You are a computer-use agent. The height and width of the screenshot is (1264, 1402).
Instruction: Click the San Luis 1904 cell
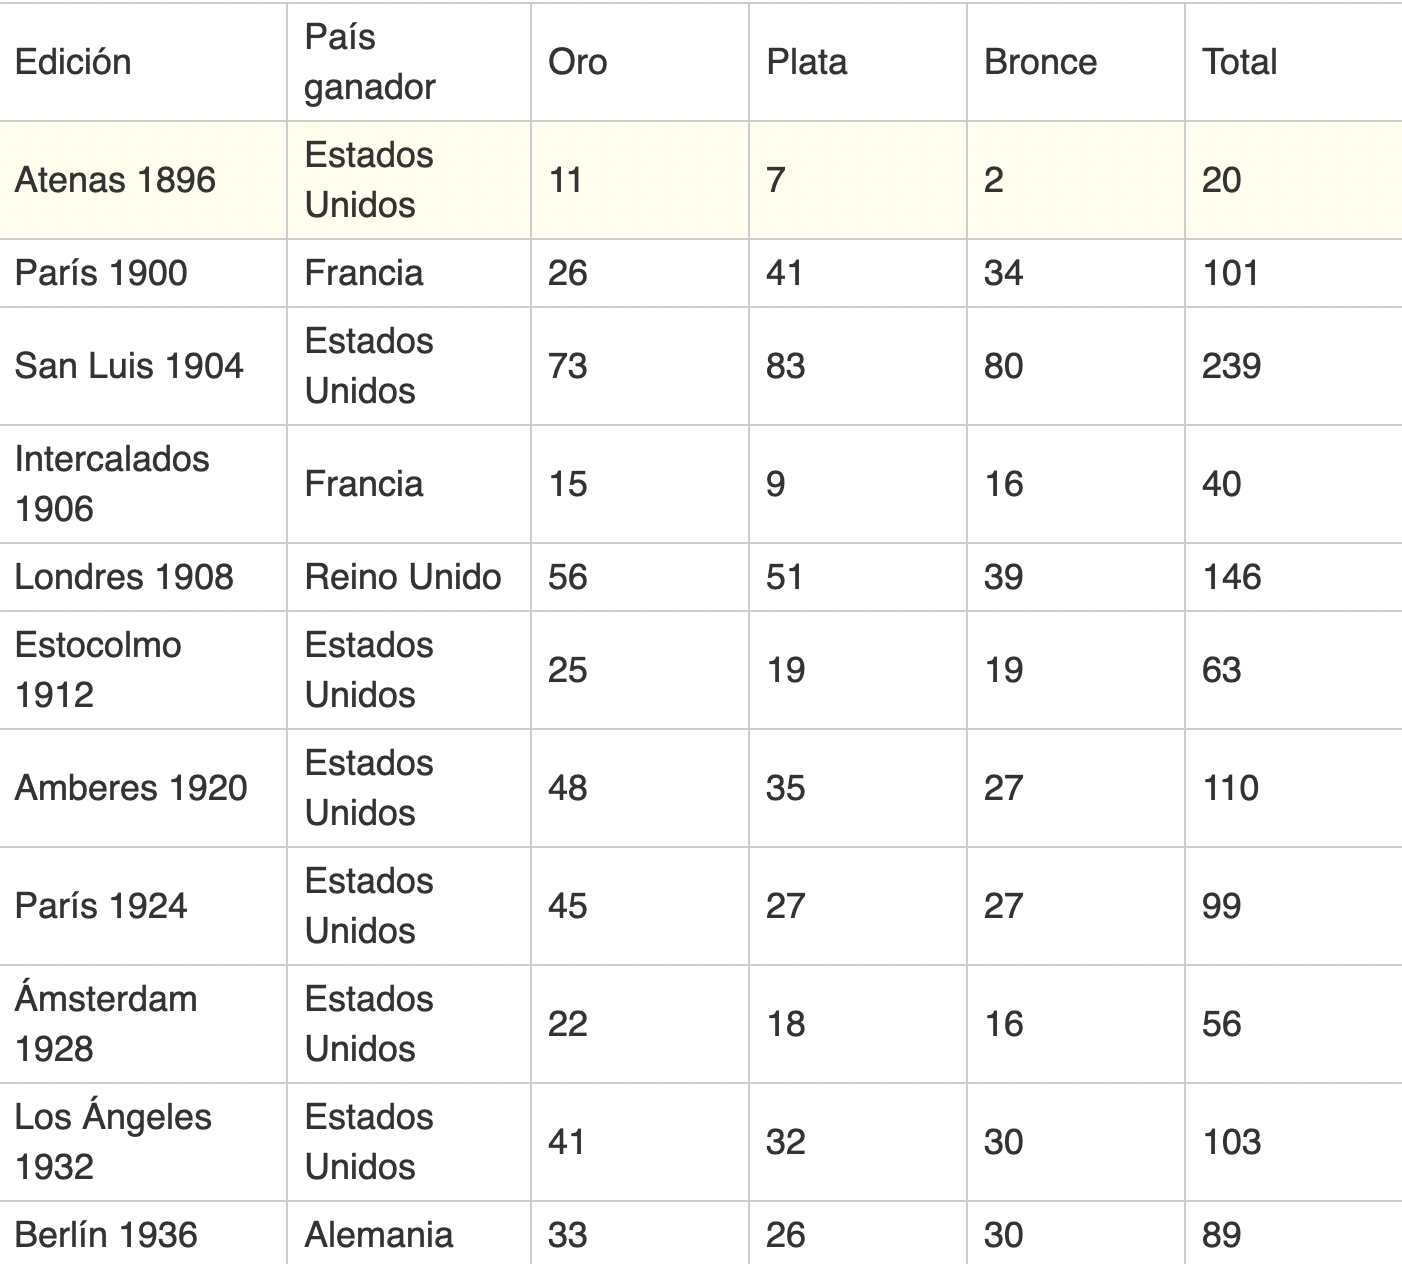[x=143, y=366]
